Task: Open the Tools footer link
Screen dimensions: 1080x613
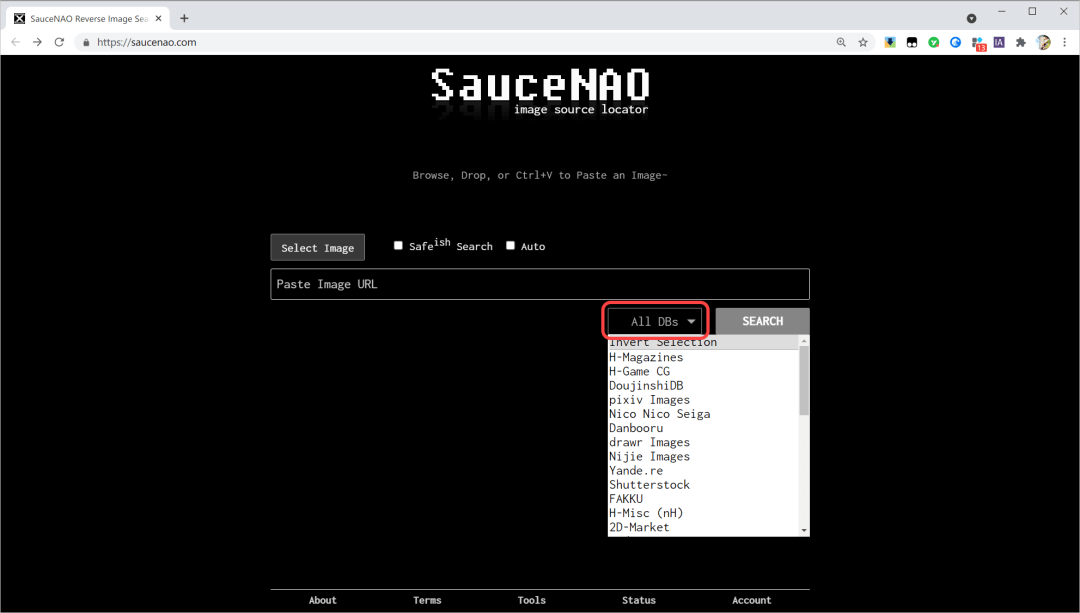Action: point(532,600)
